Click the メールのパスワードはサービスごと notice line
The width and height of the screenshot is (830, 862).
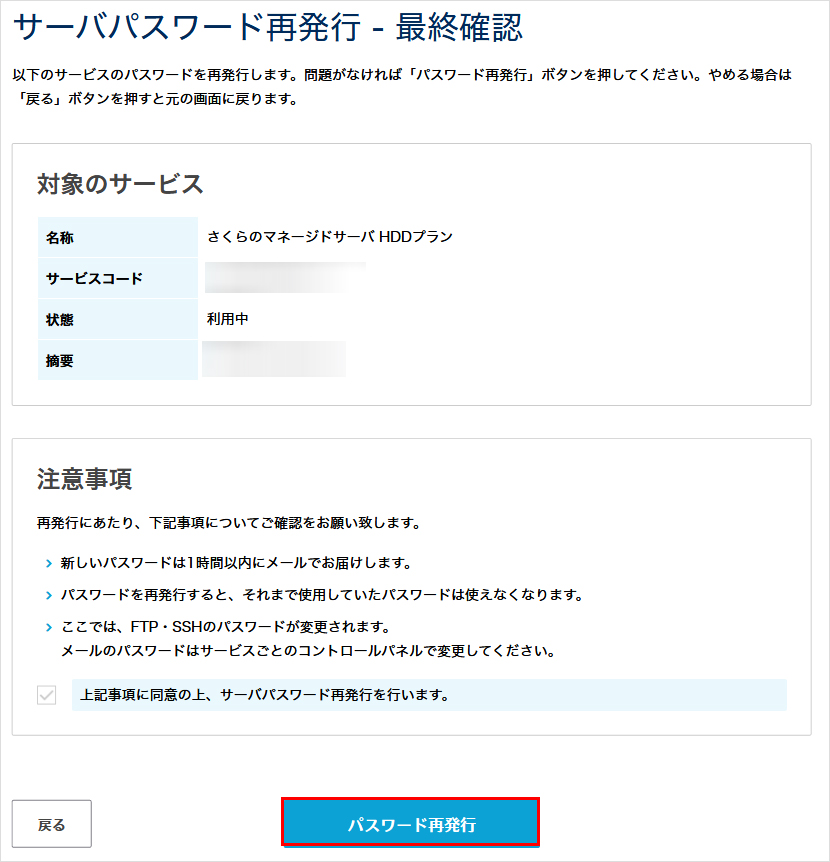coord(307,652)
